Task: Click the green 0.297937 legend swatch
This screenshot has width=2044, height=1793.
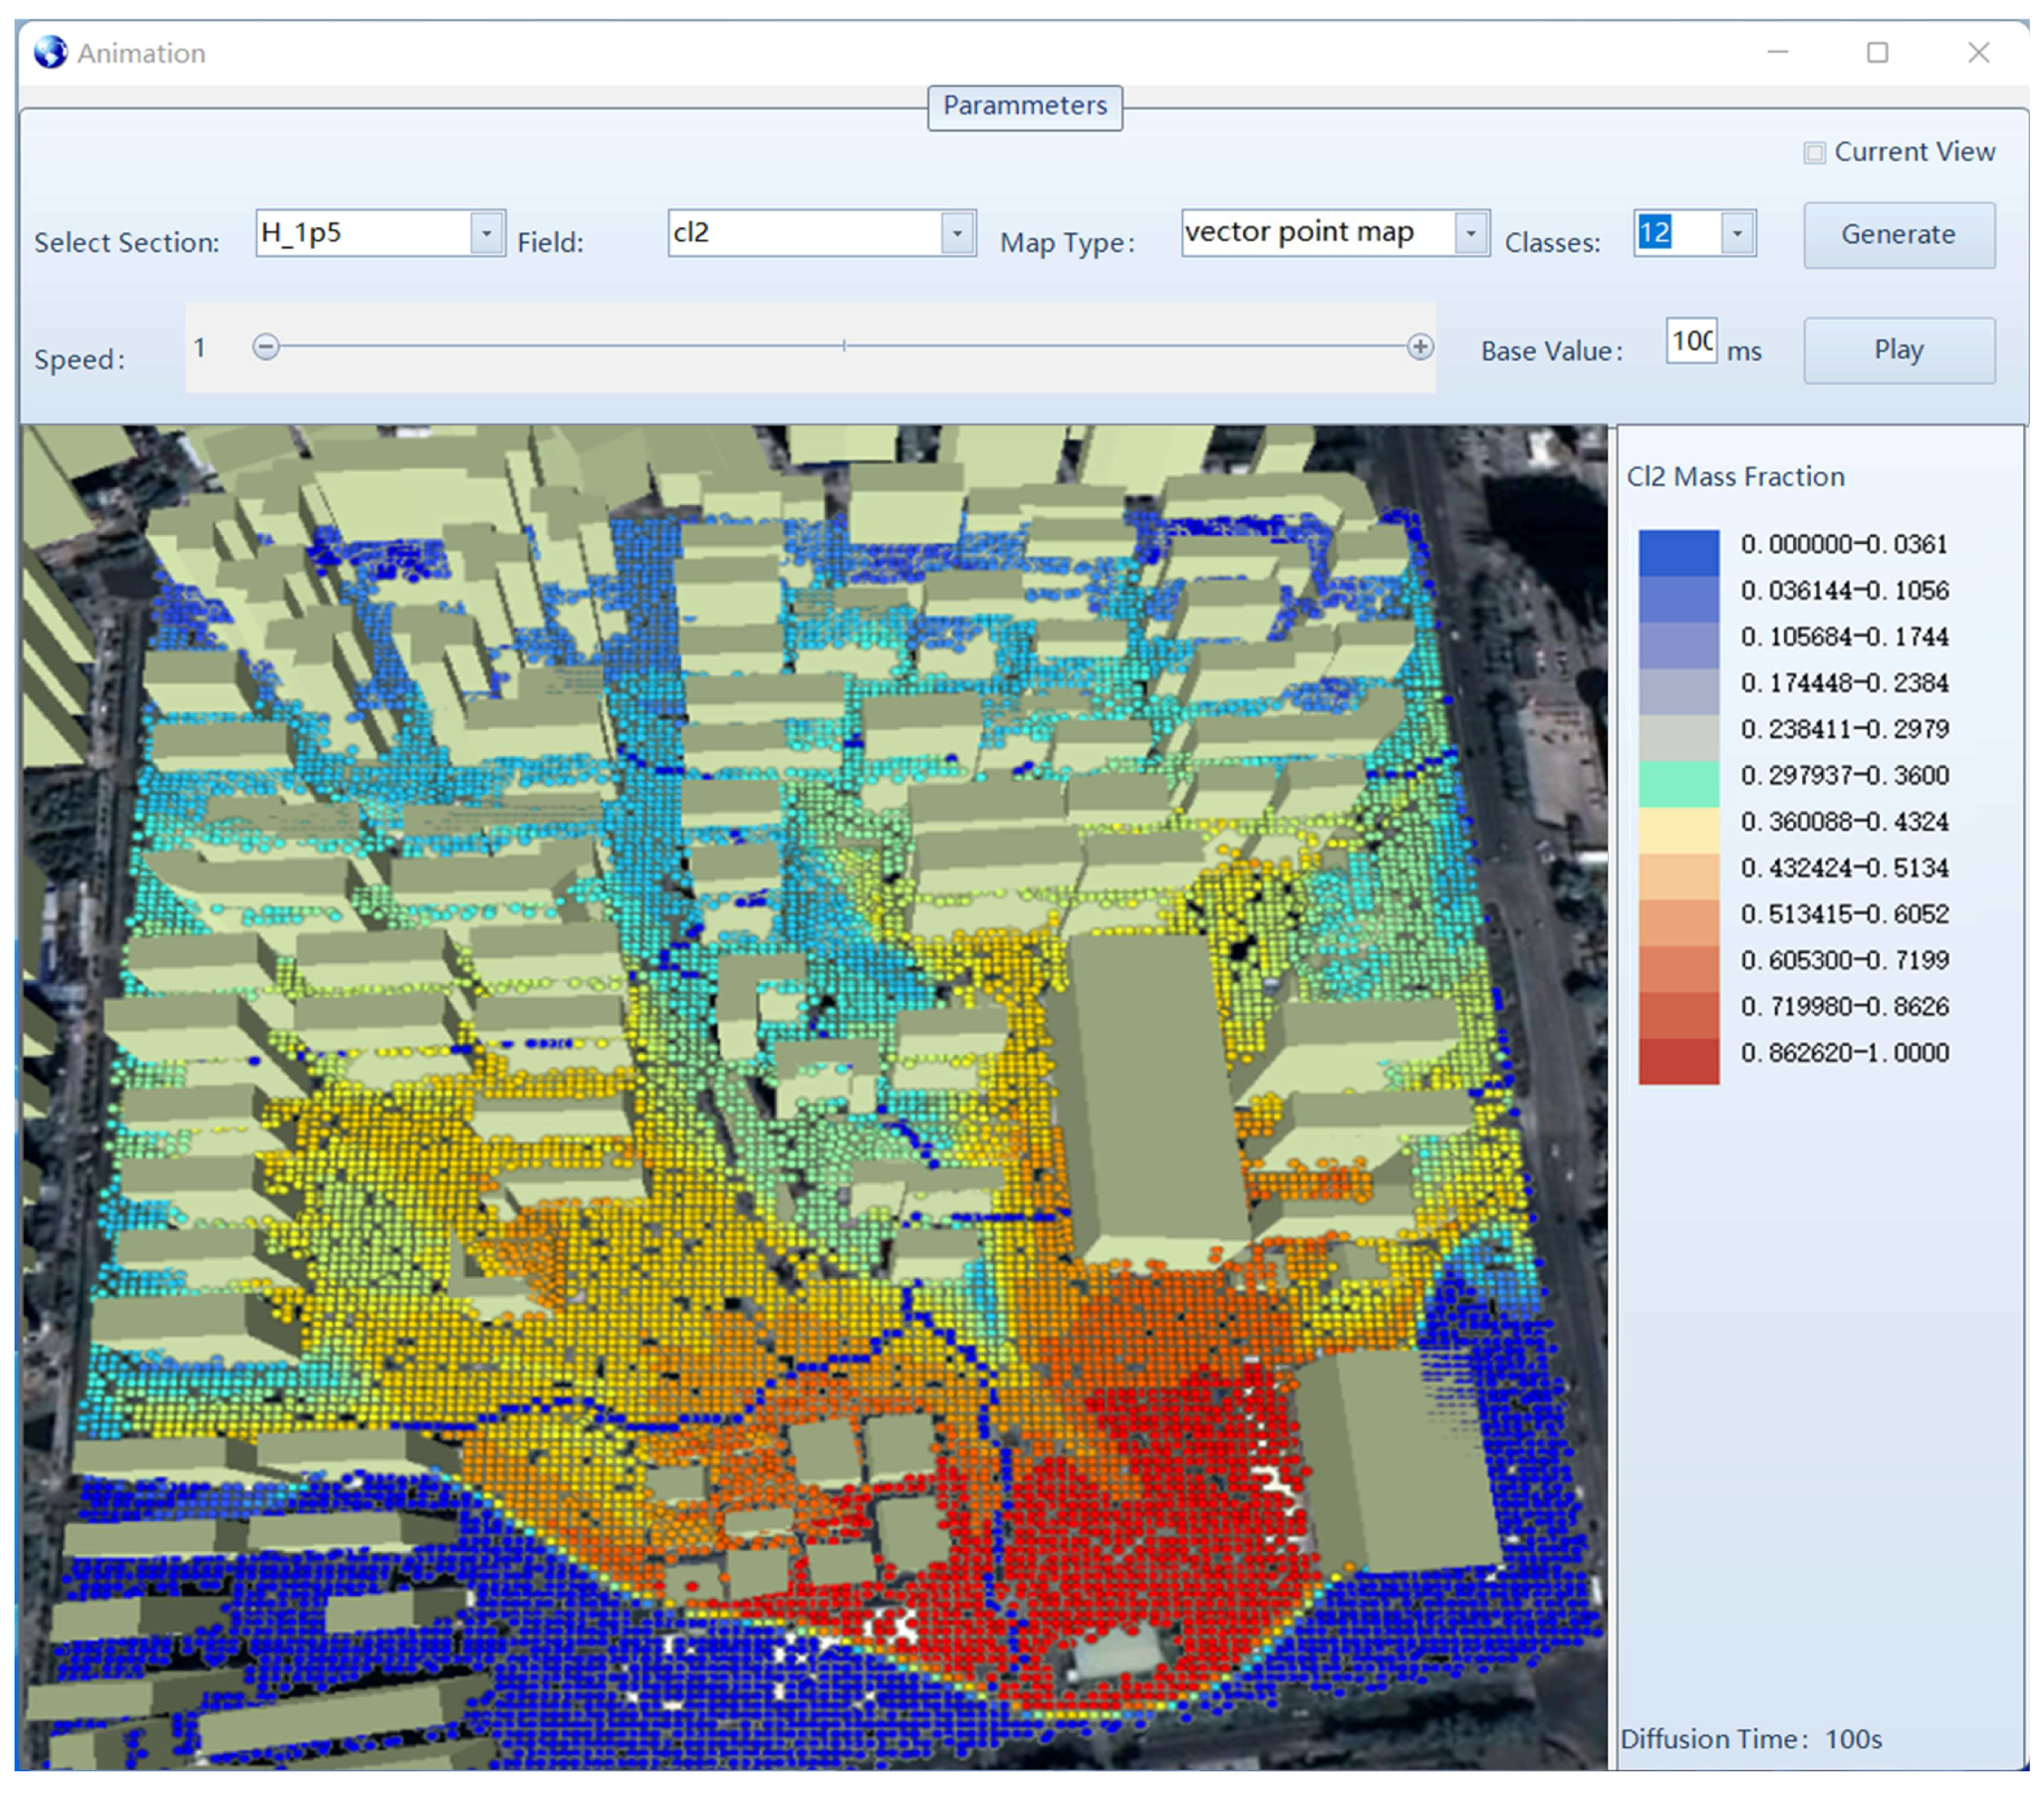Action: point(1678,783)
